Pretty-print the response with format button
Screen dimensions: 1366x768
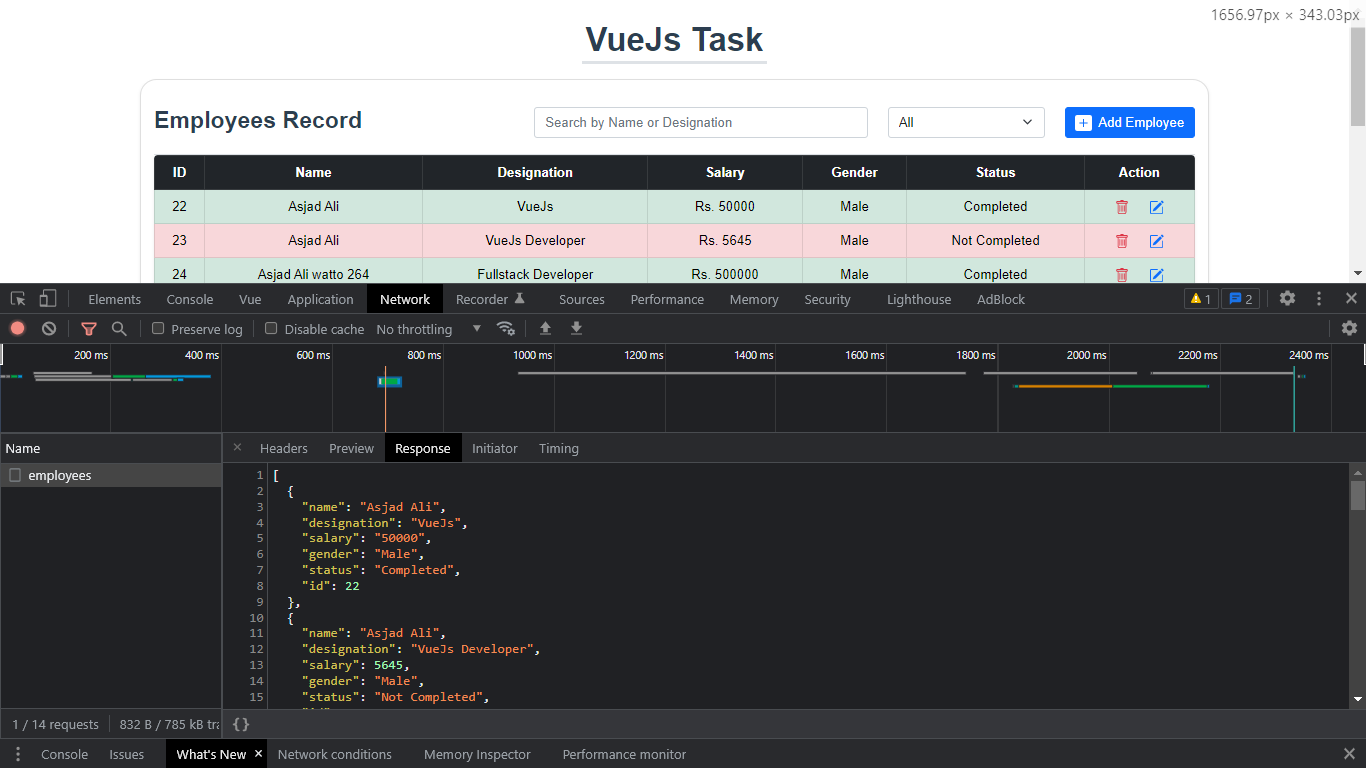(x=241, y=723)
